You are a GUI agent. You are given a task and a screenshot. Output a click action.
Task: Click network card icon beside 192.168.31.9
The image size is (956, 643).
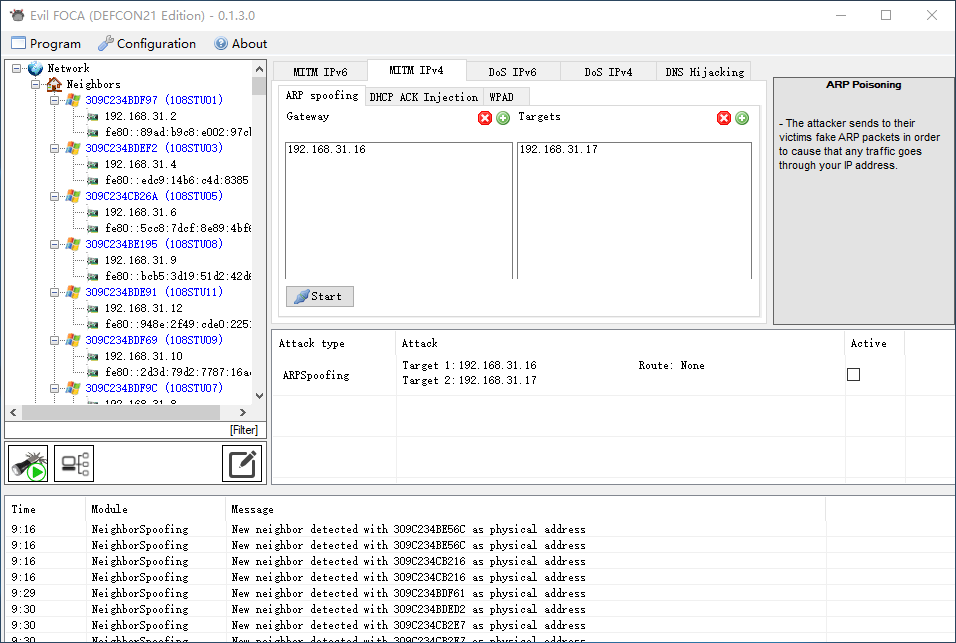pyautogui.click(x=93, y=260)
